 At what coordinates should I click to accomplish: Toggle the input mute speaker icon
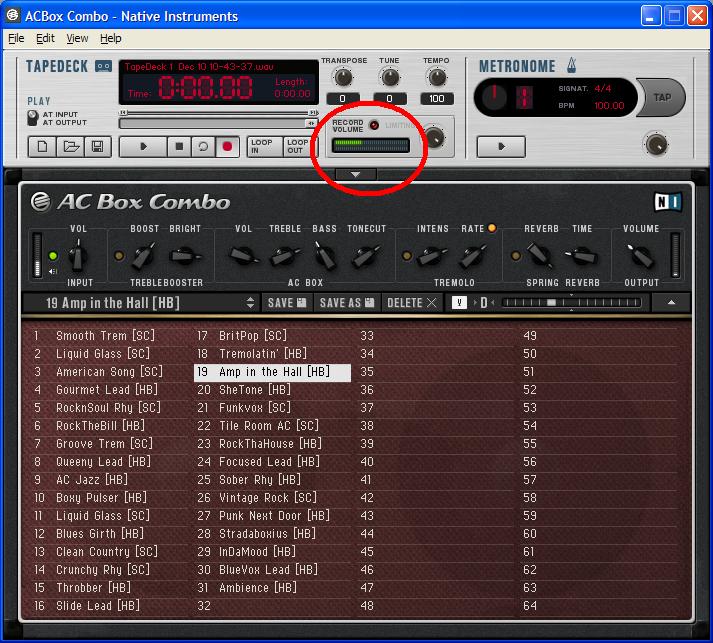pos(53,271)
